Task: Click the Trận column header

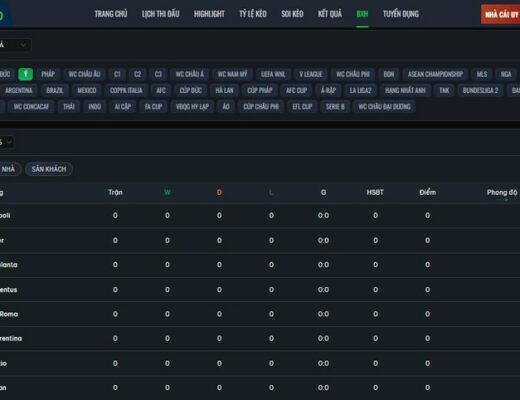Action: tap(115, 192)
